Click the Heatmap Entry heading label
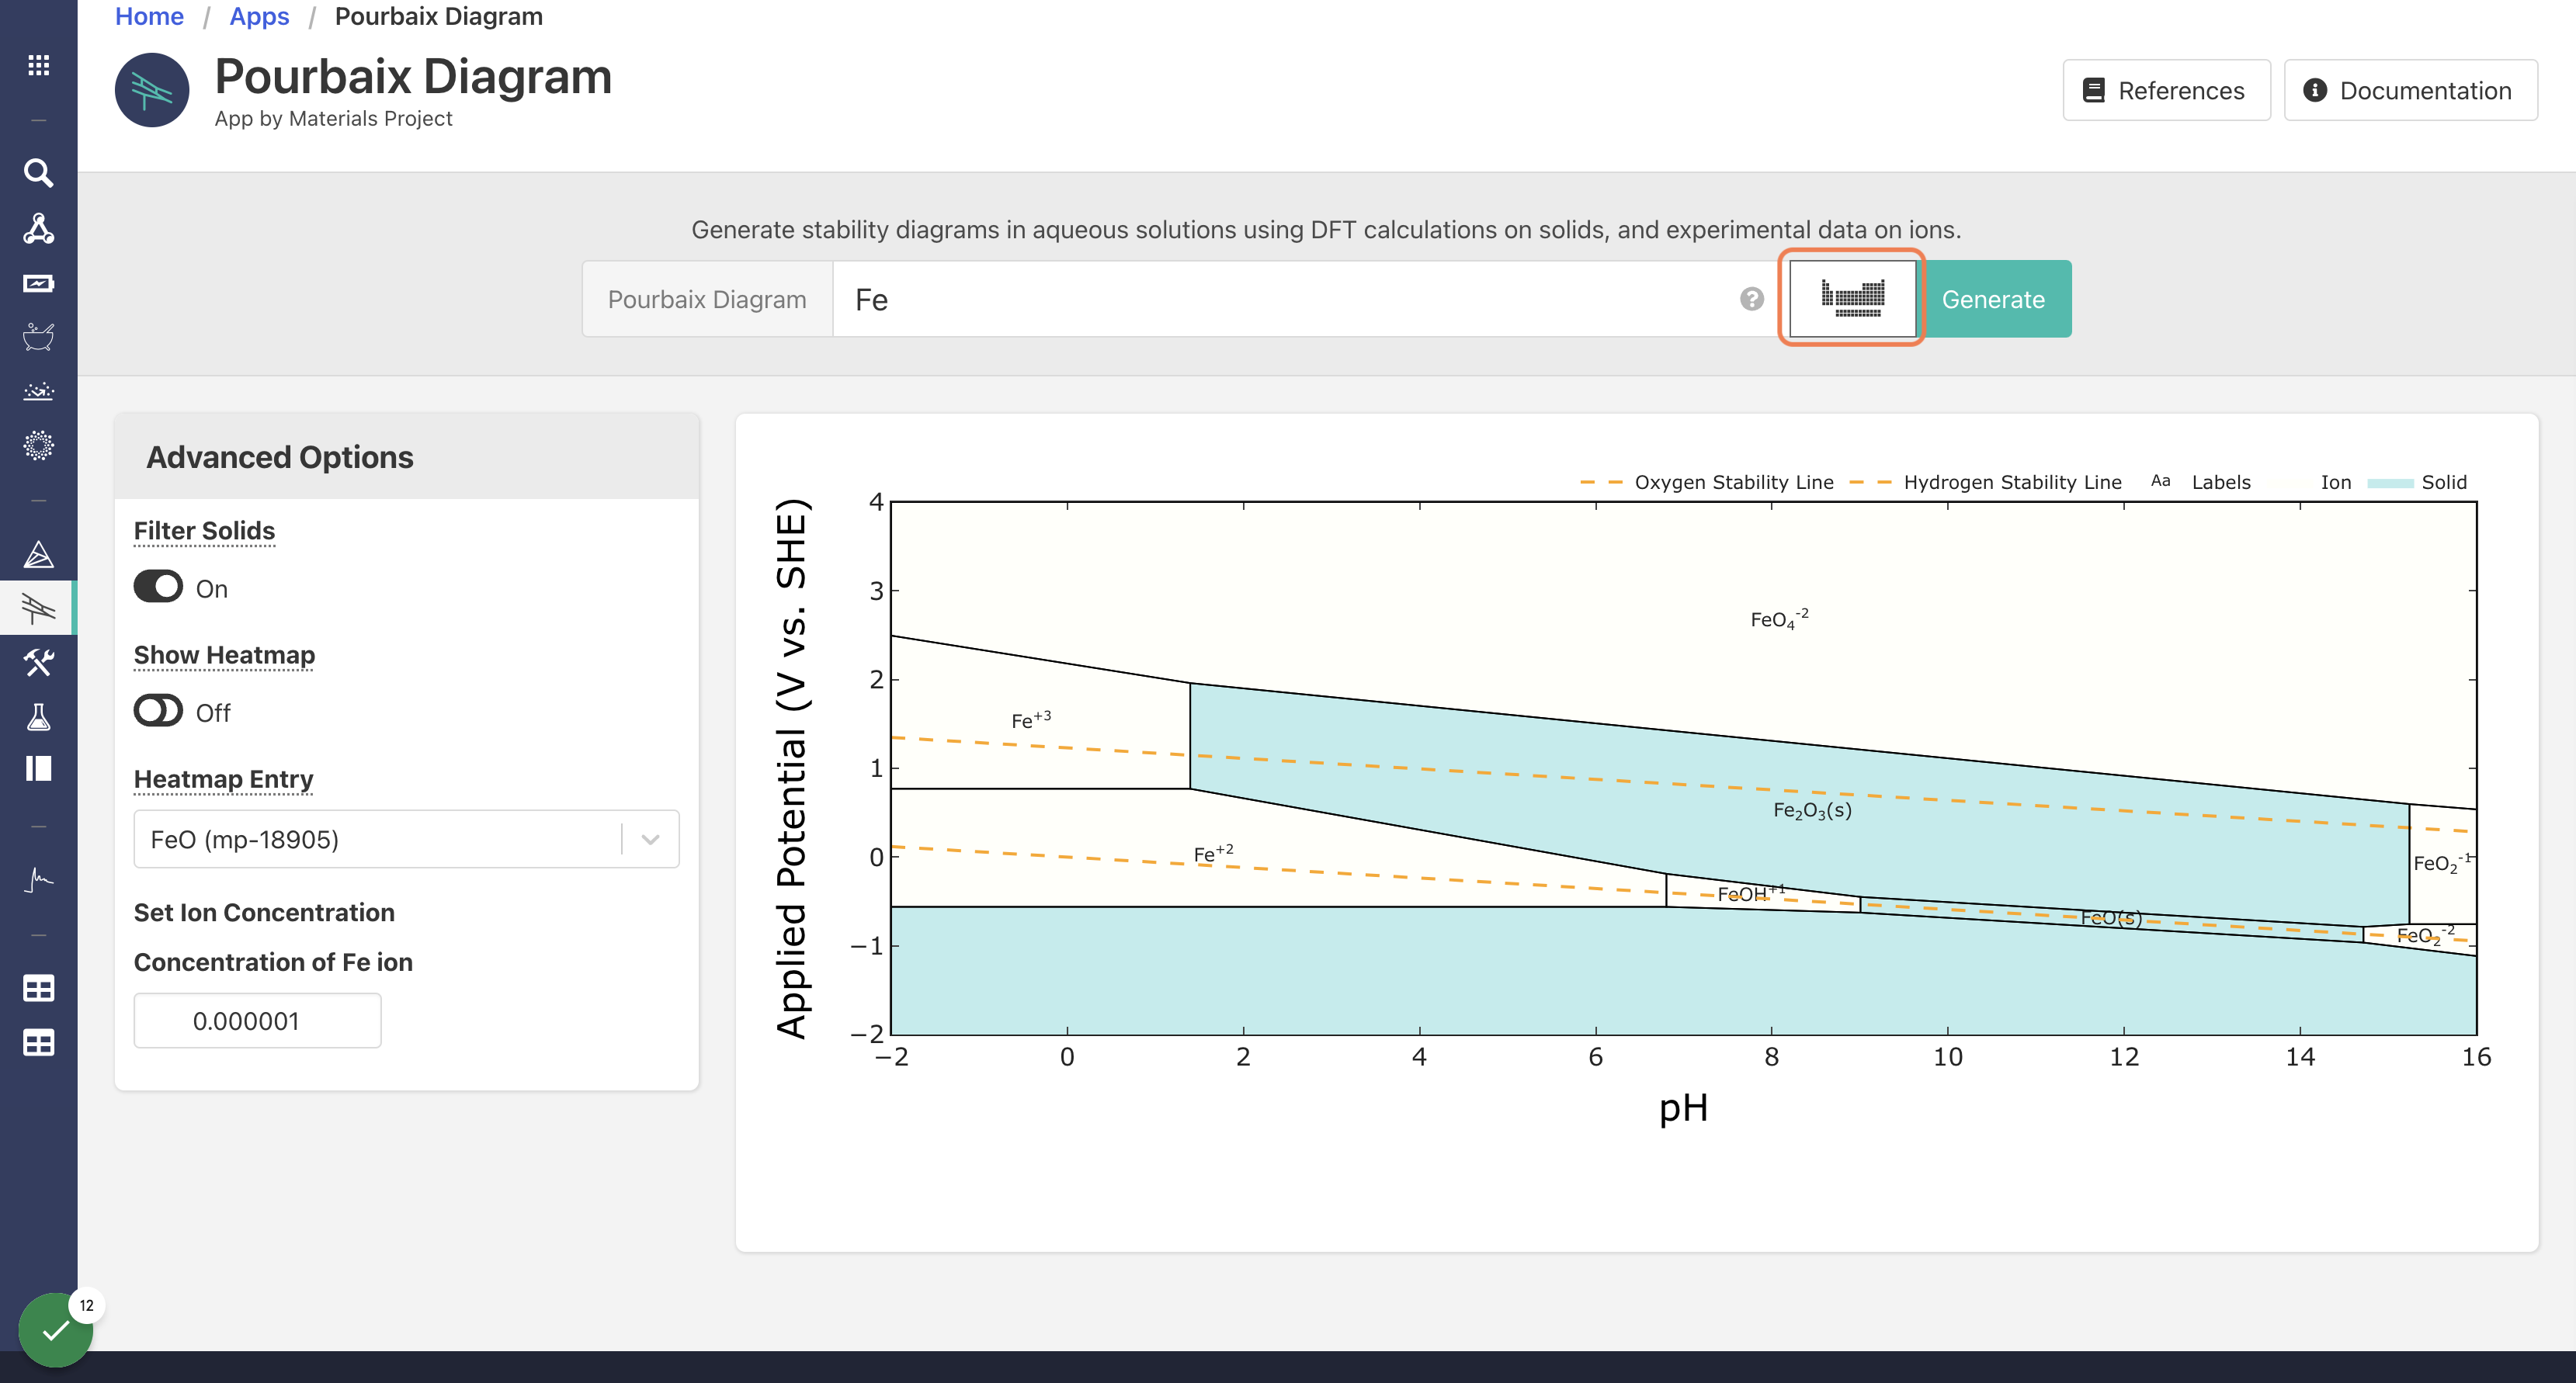 coord(223,779)
